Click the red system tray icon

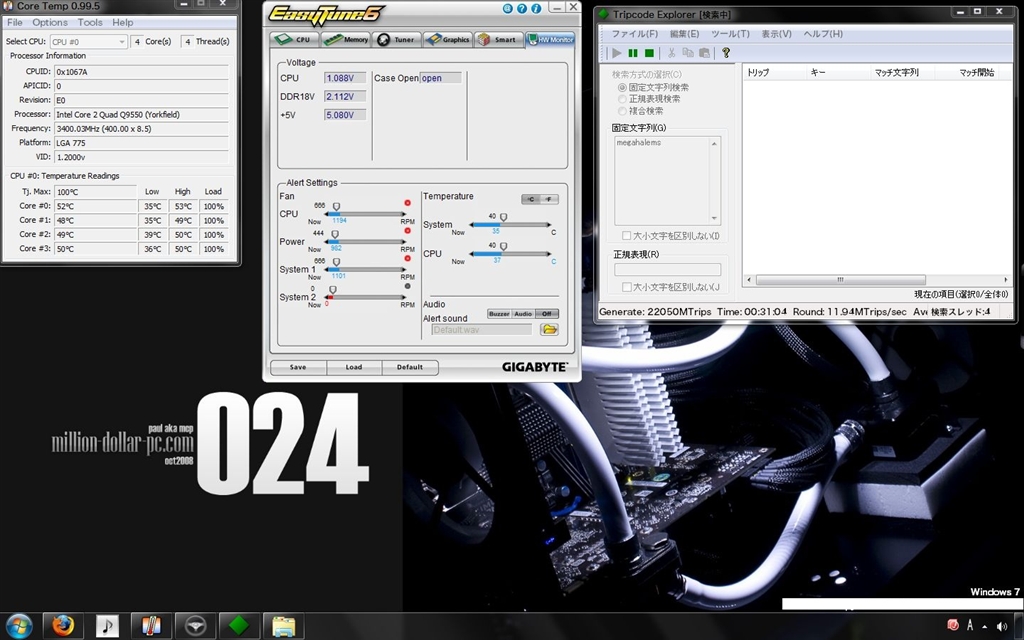(x=952, y=626)
